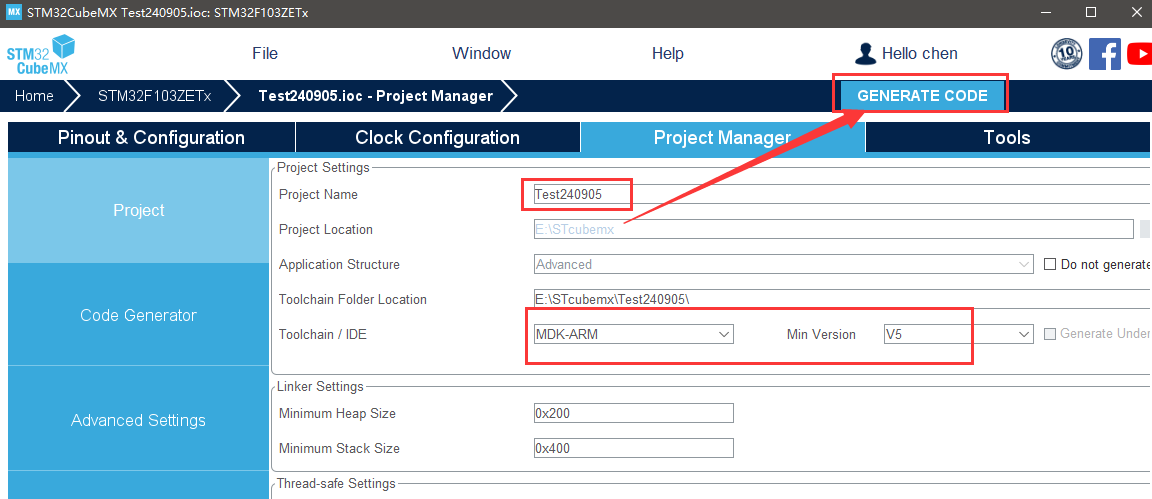1152x499 pixels.
Task: Open the YouTube icon link
Action: coord(1139,54)
